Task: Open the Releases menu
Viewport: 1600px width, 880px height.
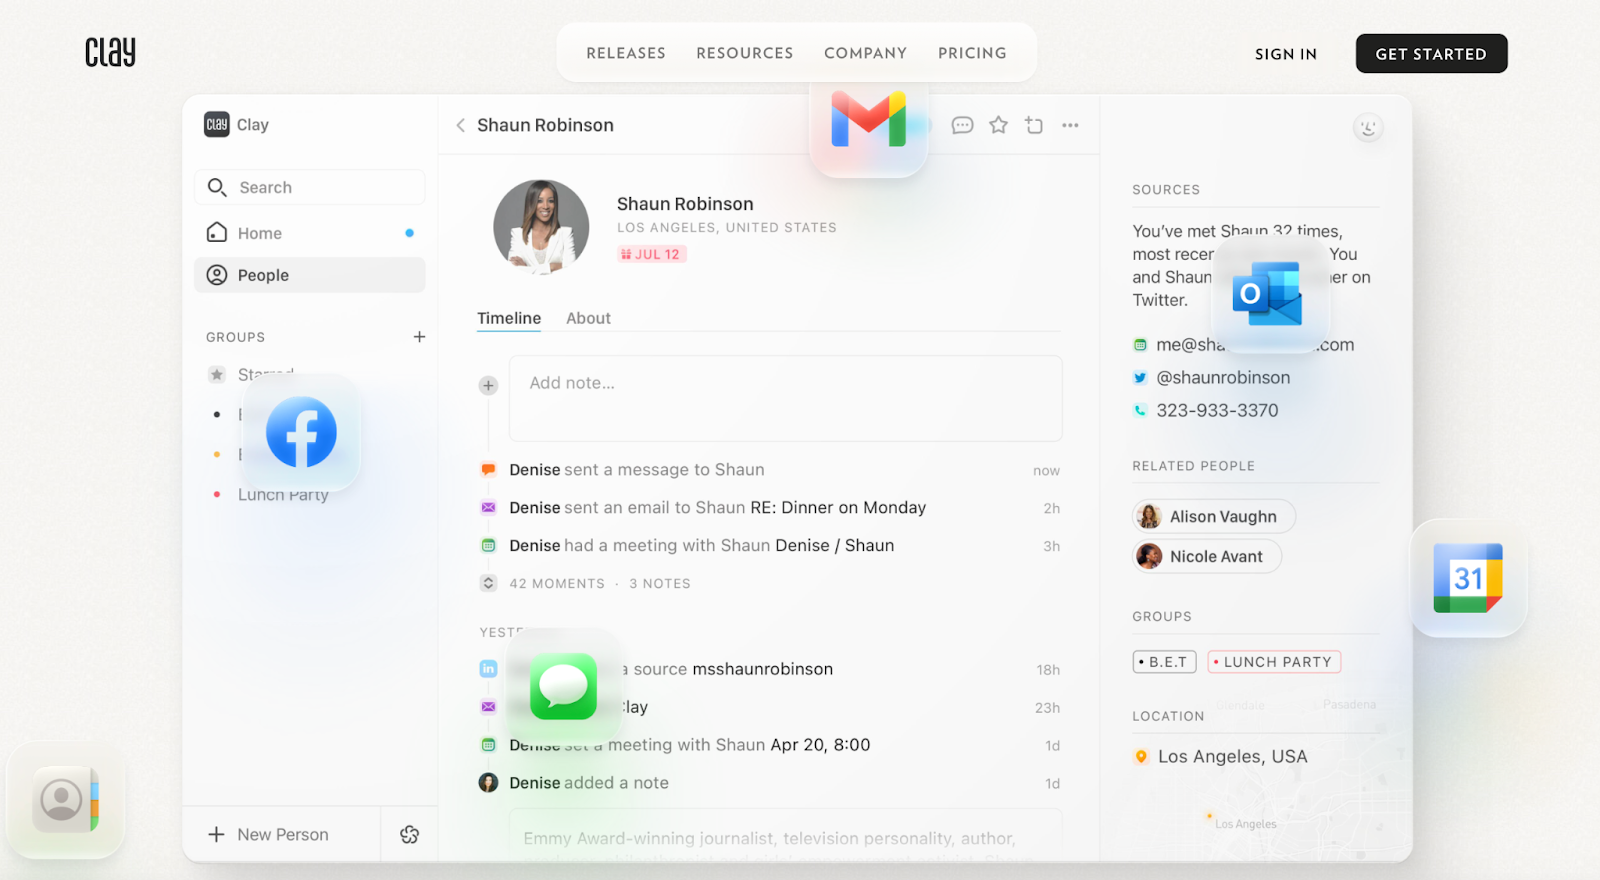Action: click(x=626, y=53)
